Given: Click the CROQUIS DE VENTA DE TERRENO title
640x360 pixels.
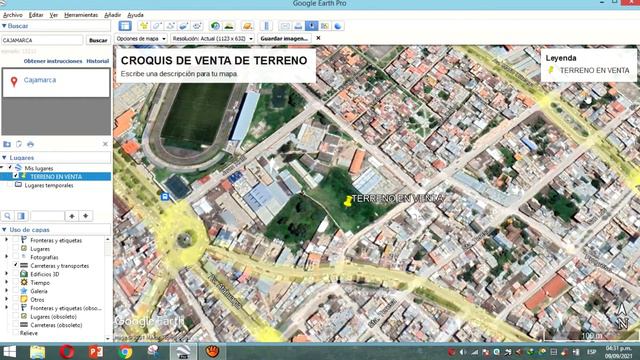Looking at the screenshot, I should (x=214, y=60).
